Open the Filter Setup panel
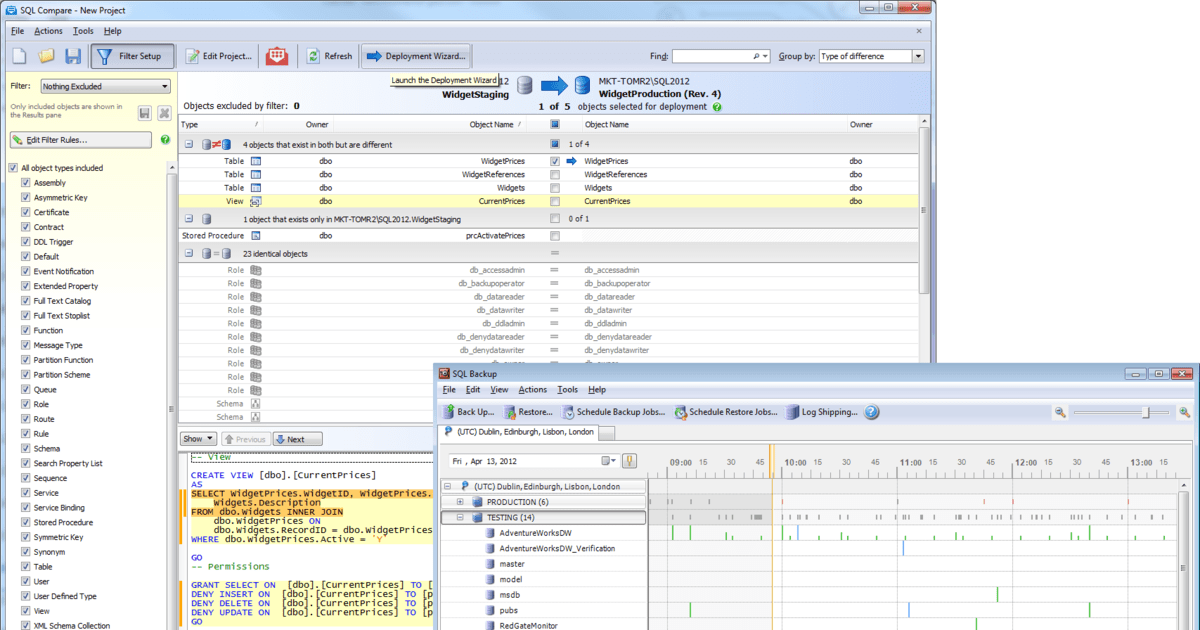Viewport: 1200px width, 630px height. pyautogui.click(x=133, y=55)
